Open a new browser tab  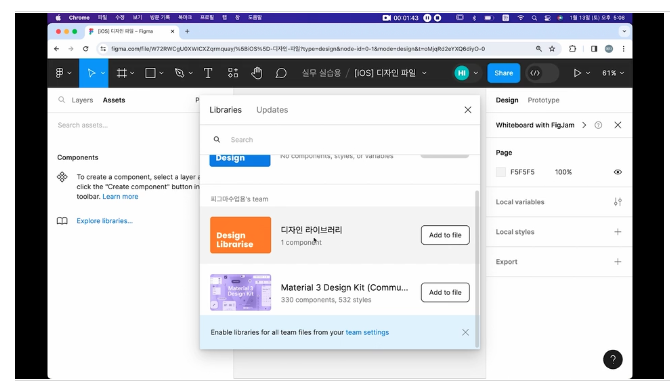[187, 31]
